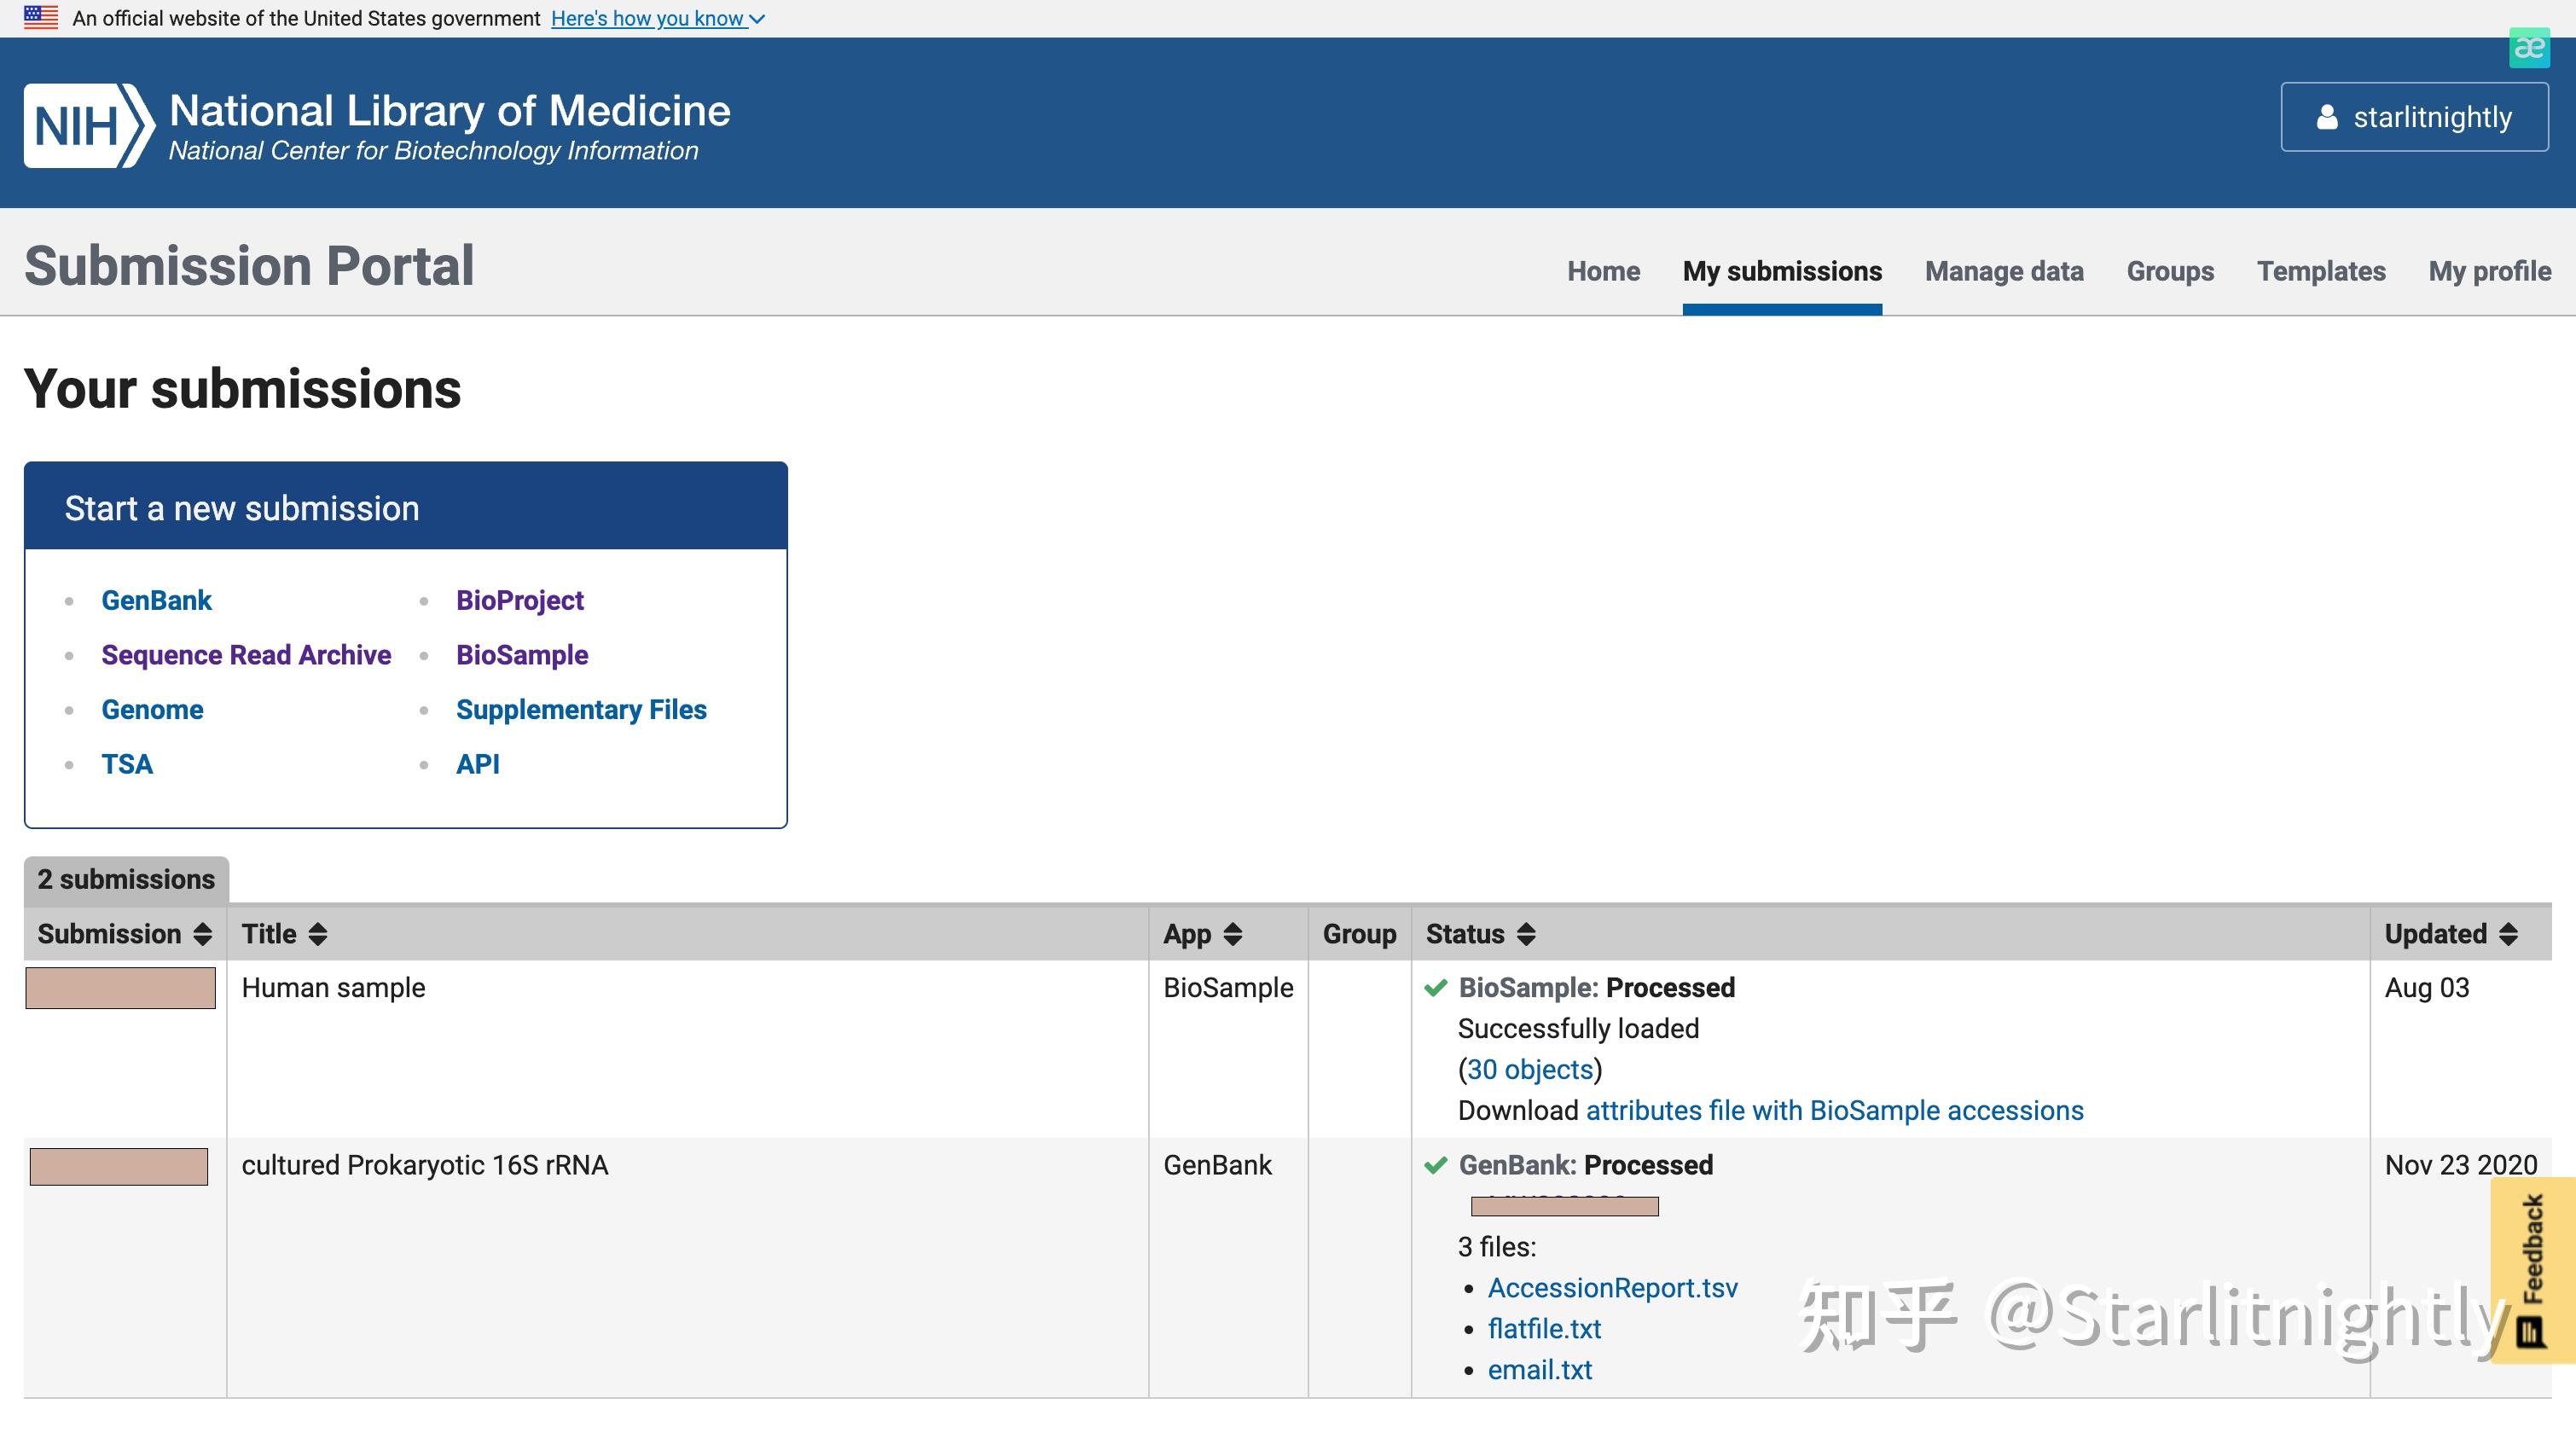Image resolution: width=2576 pixels, height=1433 pixels.
Task: Click the NIH logo icon
Action: pyautogui.click(x=88, y=126)
